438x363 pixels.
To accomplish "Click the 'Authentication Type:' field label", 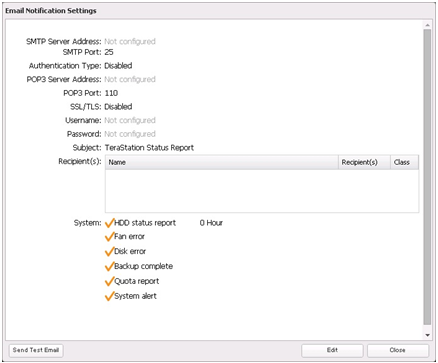I will 65,66.
